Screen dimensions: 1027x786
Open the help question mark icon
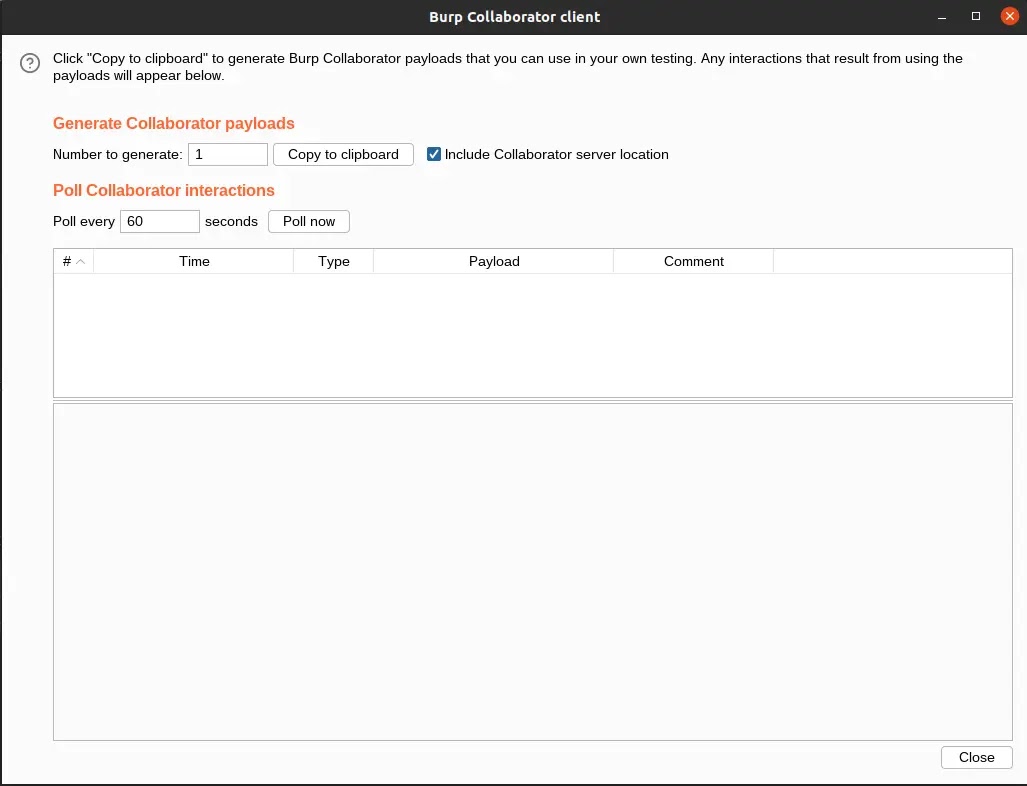30,63
